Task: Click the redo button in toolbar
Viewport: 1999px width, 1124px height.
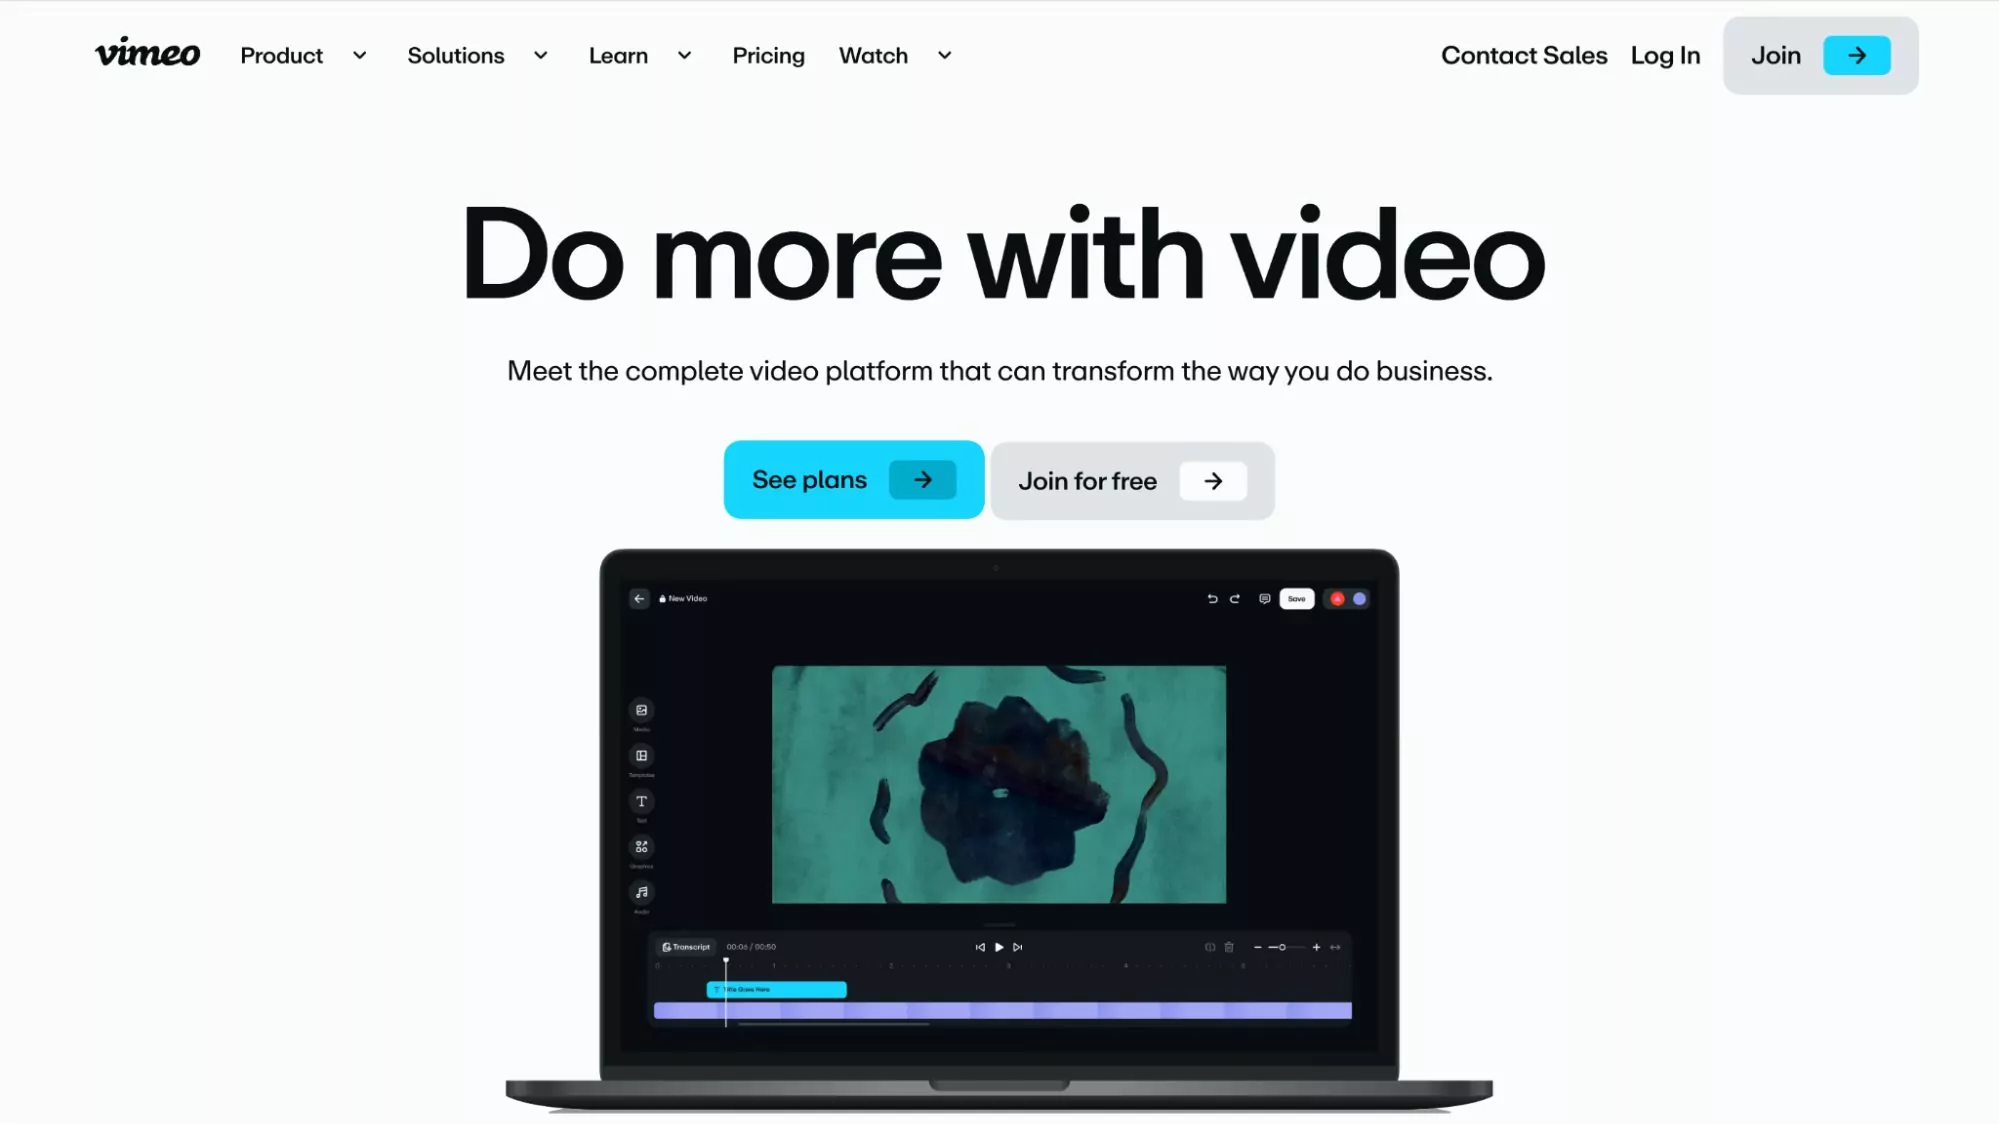Action: pyautogui.click(x=1234, y=598)
